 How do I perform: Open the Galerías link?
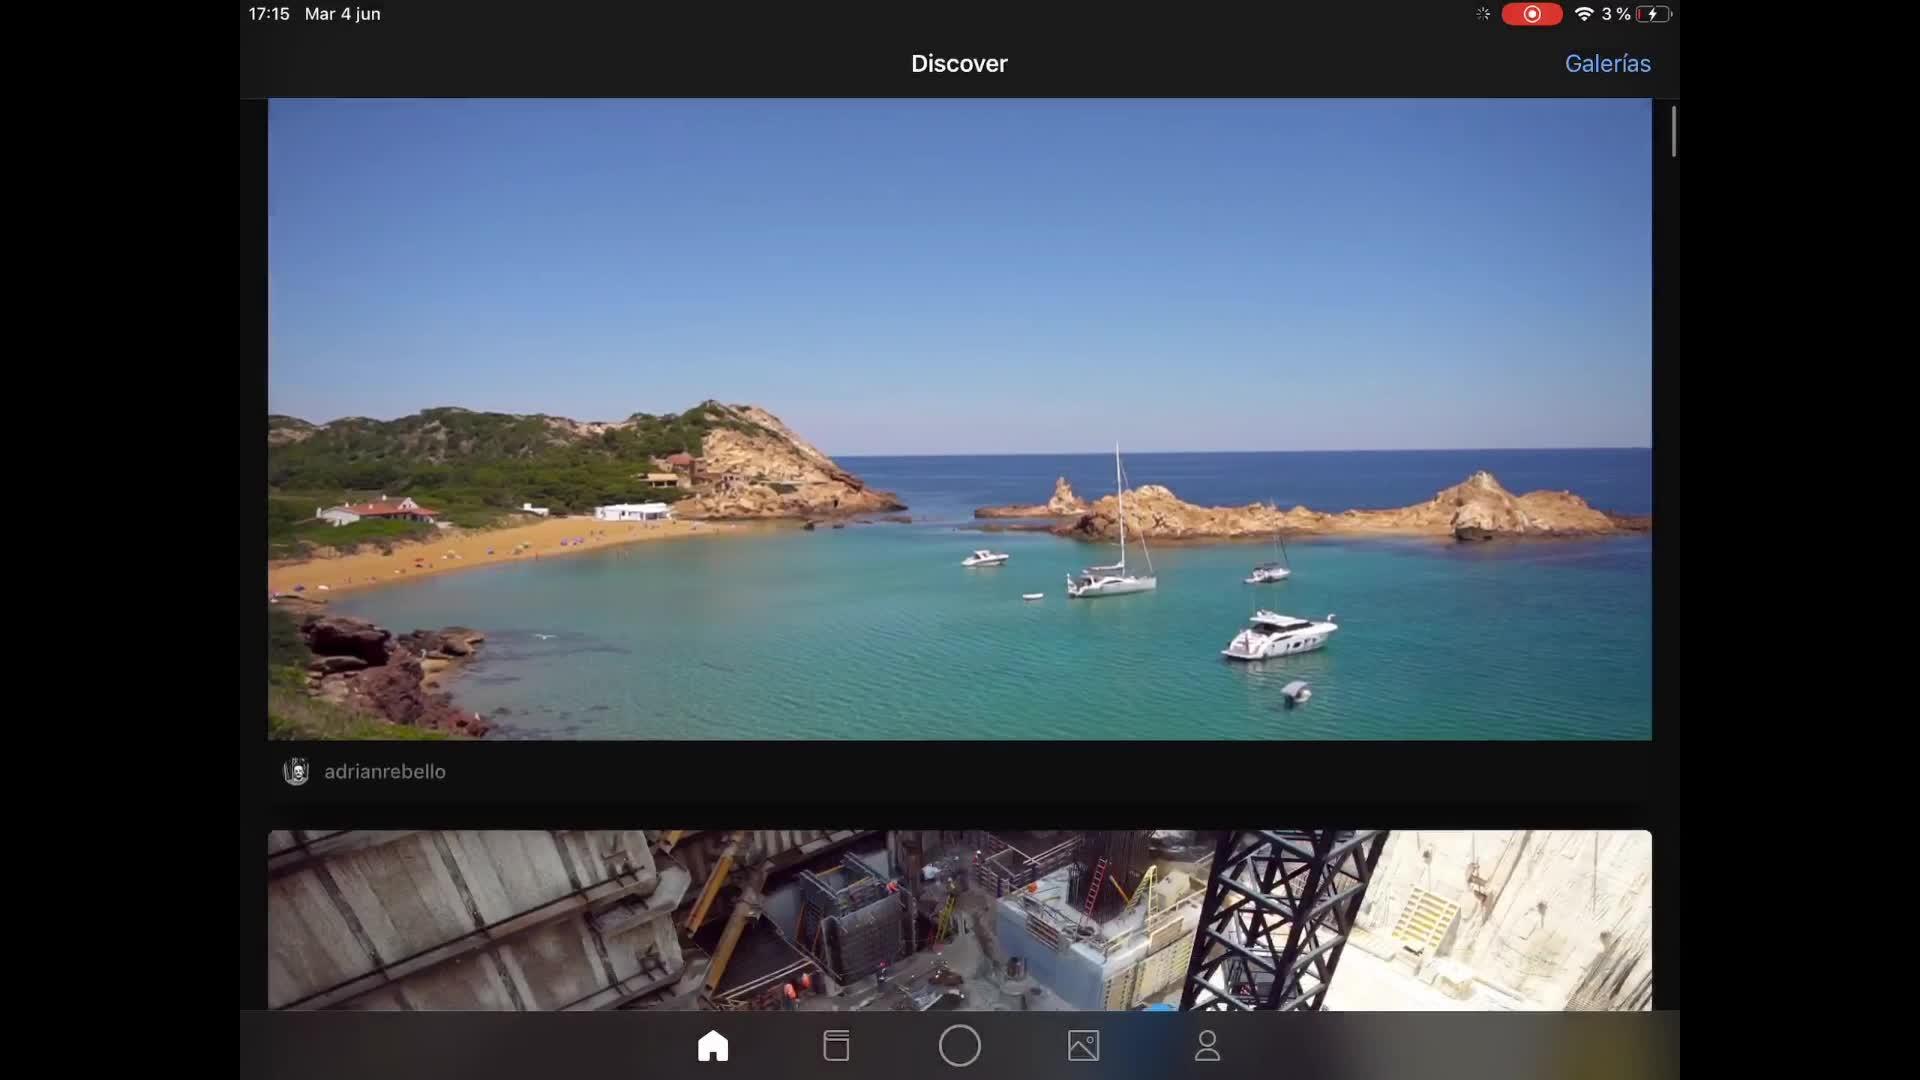(x=1607, y=63)
